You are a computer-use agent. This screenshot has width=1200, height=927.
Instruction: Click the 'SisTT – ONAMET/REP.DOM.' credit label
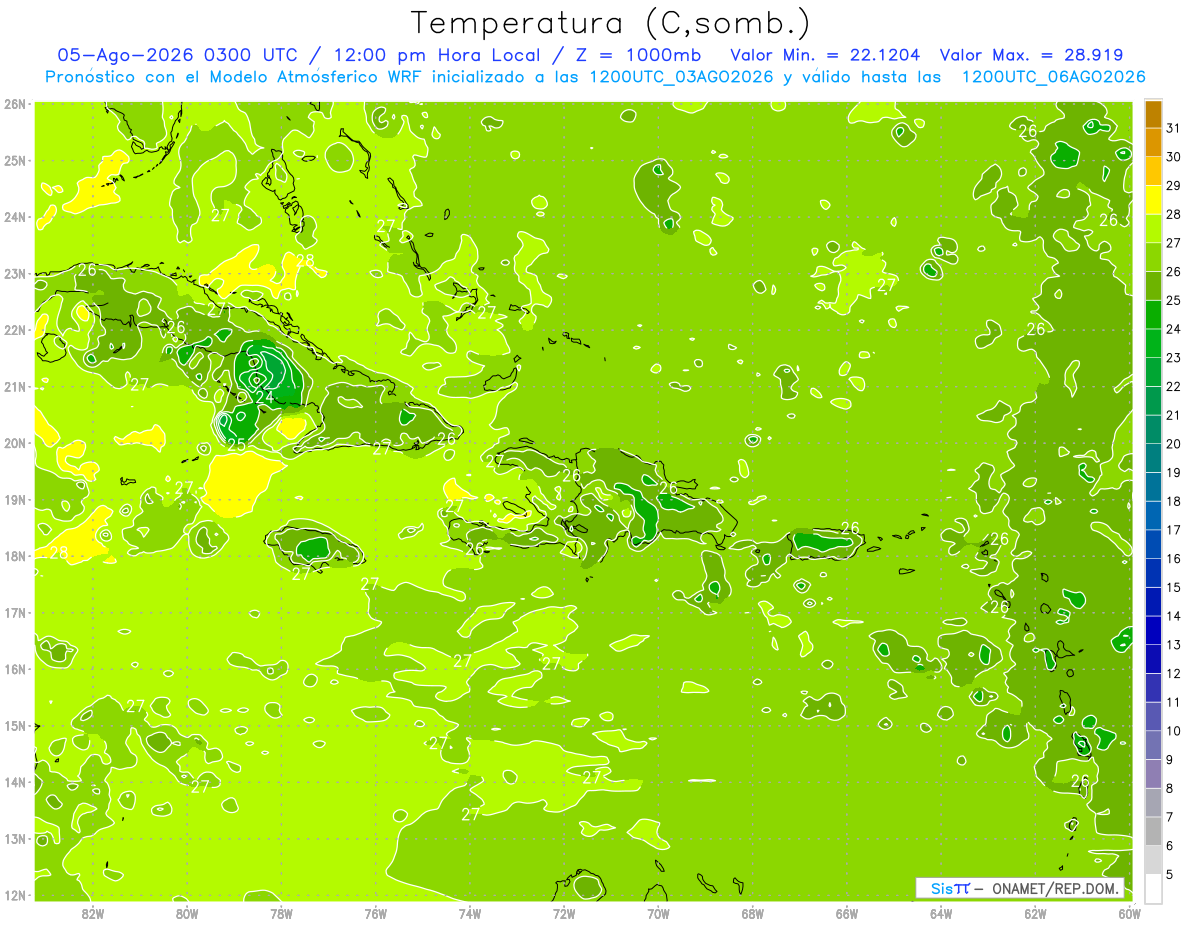1019,888
